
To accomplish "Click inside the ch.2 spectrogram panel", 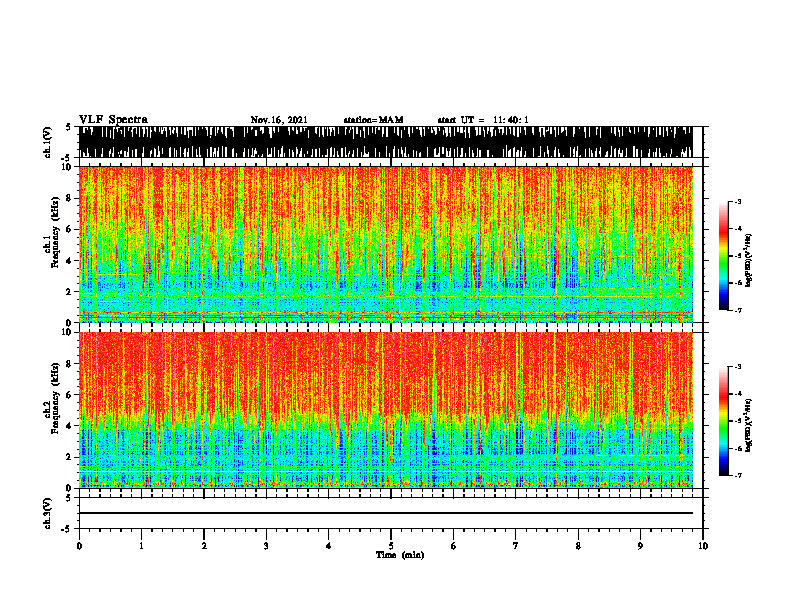I will pos(386,410).
